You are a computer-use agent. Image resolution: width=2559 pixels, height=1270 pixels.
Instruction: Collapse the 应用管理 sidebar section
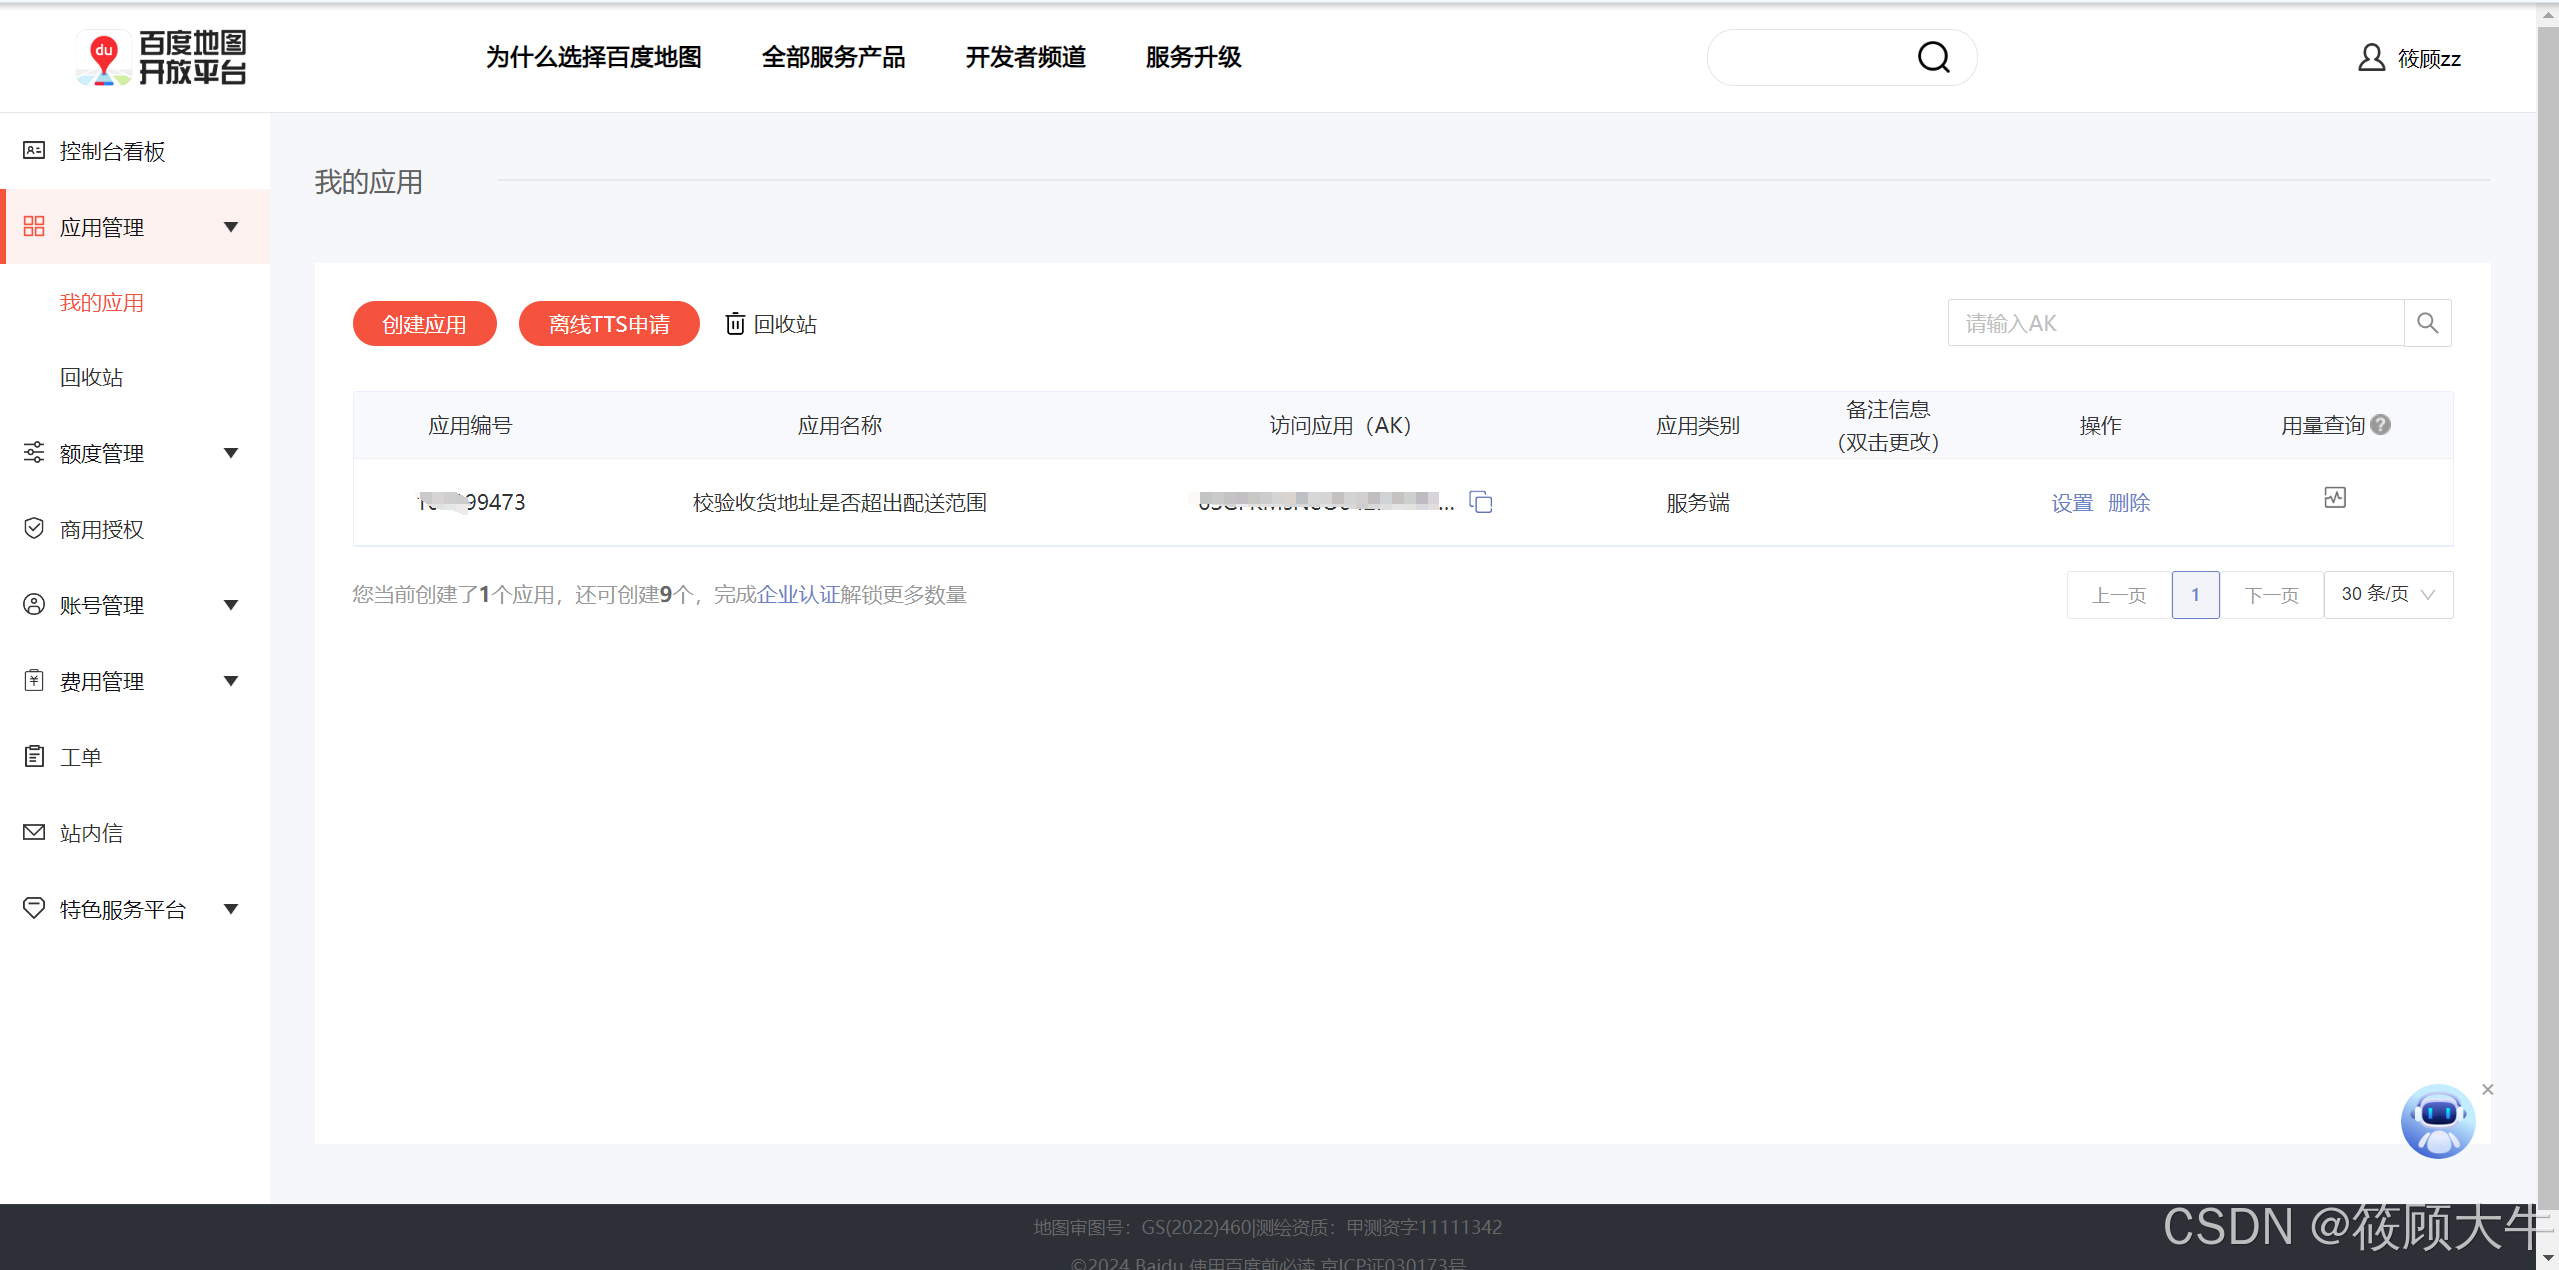click(231, 227)
